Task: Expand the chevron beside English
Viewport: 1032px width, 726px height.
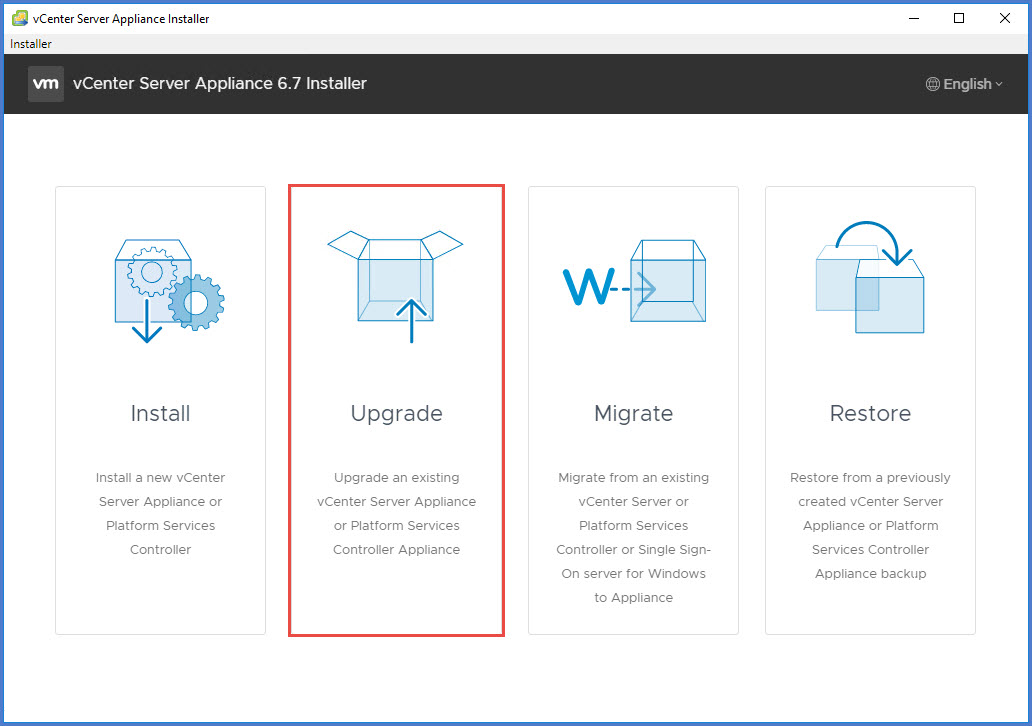Action: [x=999, y=85]
